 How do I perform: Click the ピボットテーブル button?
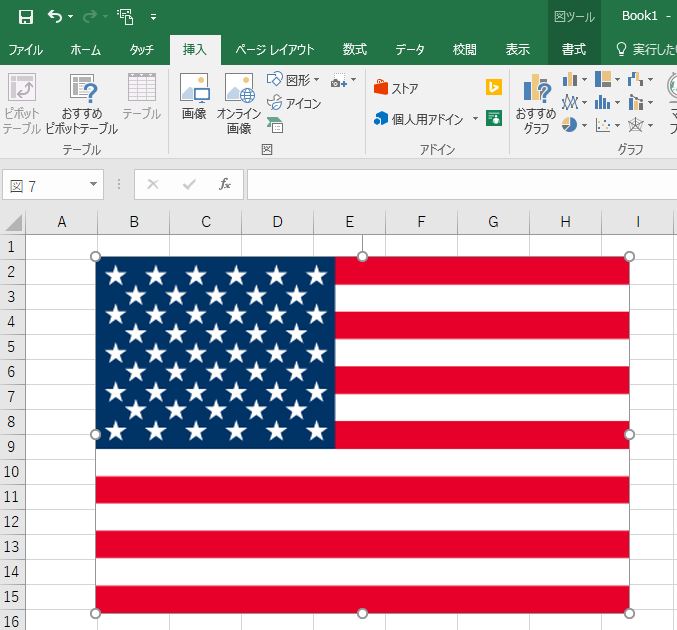pyautogui.click(x=22, y=104)
